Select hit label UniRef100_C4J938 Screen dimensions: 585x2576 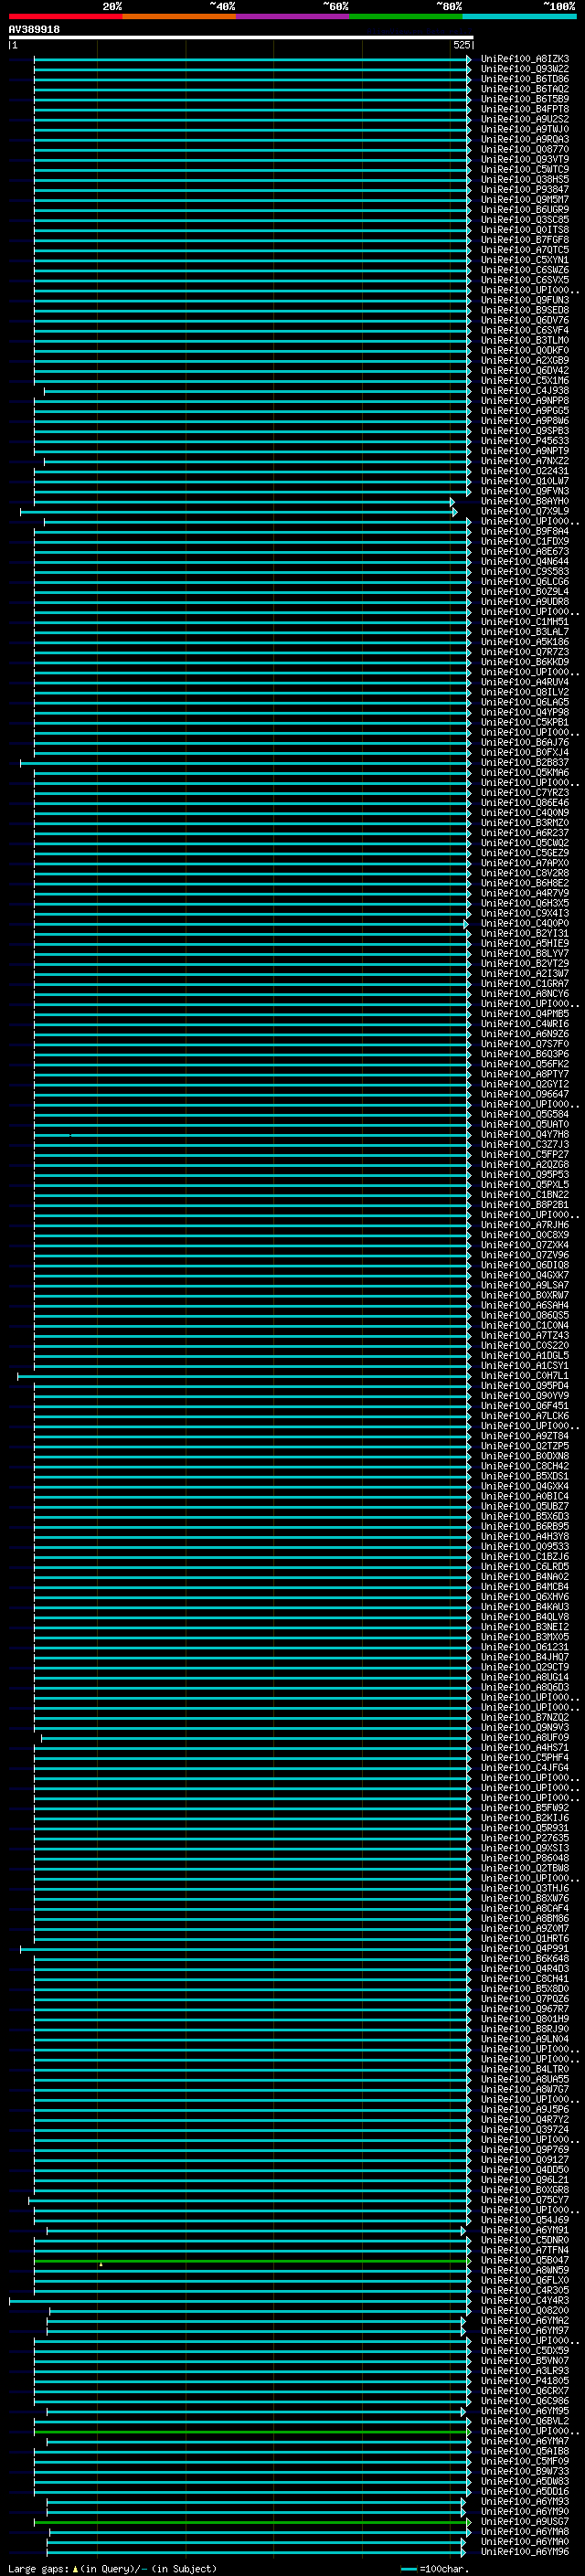(x=525, y=391)
